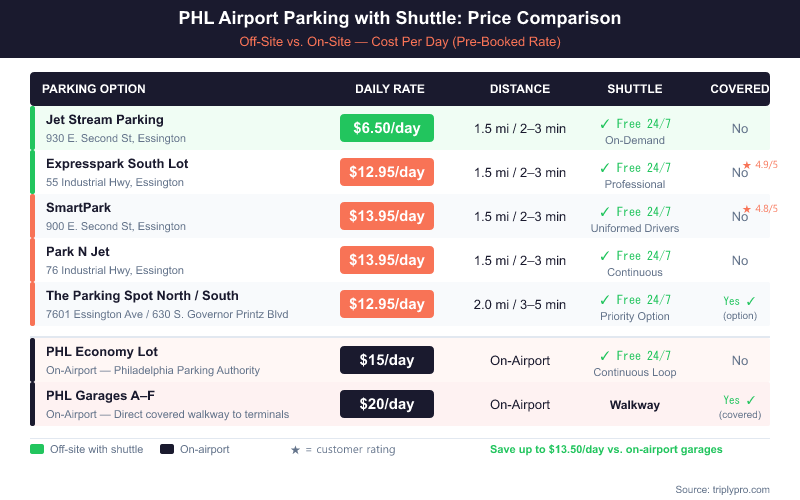Screen dimensions: 800x500
Task: Click the PHL Economy Lot $15/day badge
Action: pos(387,360)
